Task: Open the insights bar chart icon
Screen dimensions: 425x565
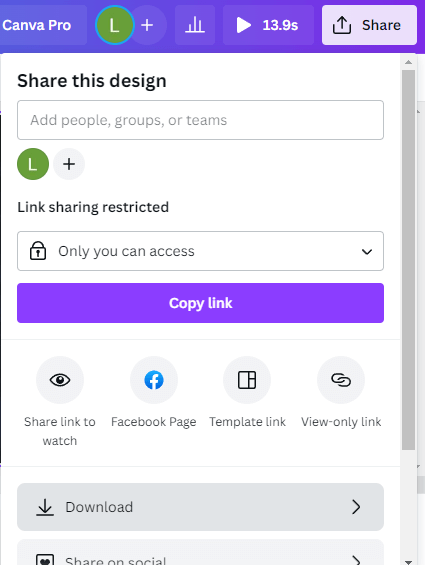Action: point(195,25)
